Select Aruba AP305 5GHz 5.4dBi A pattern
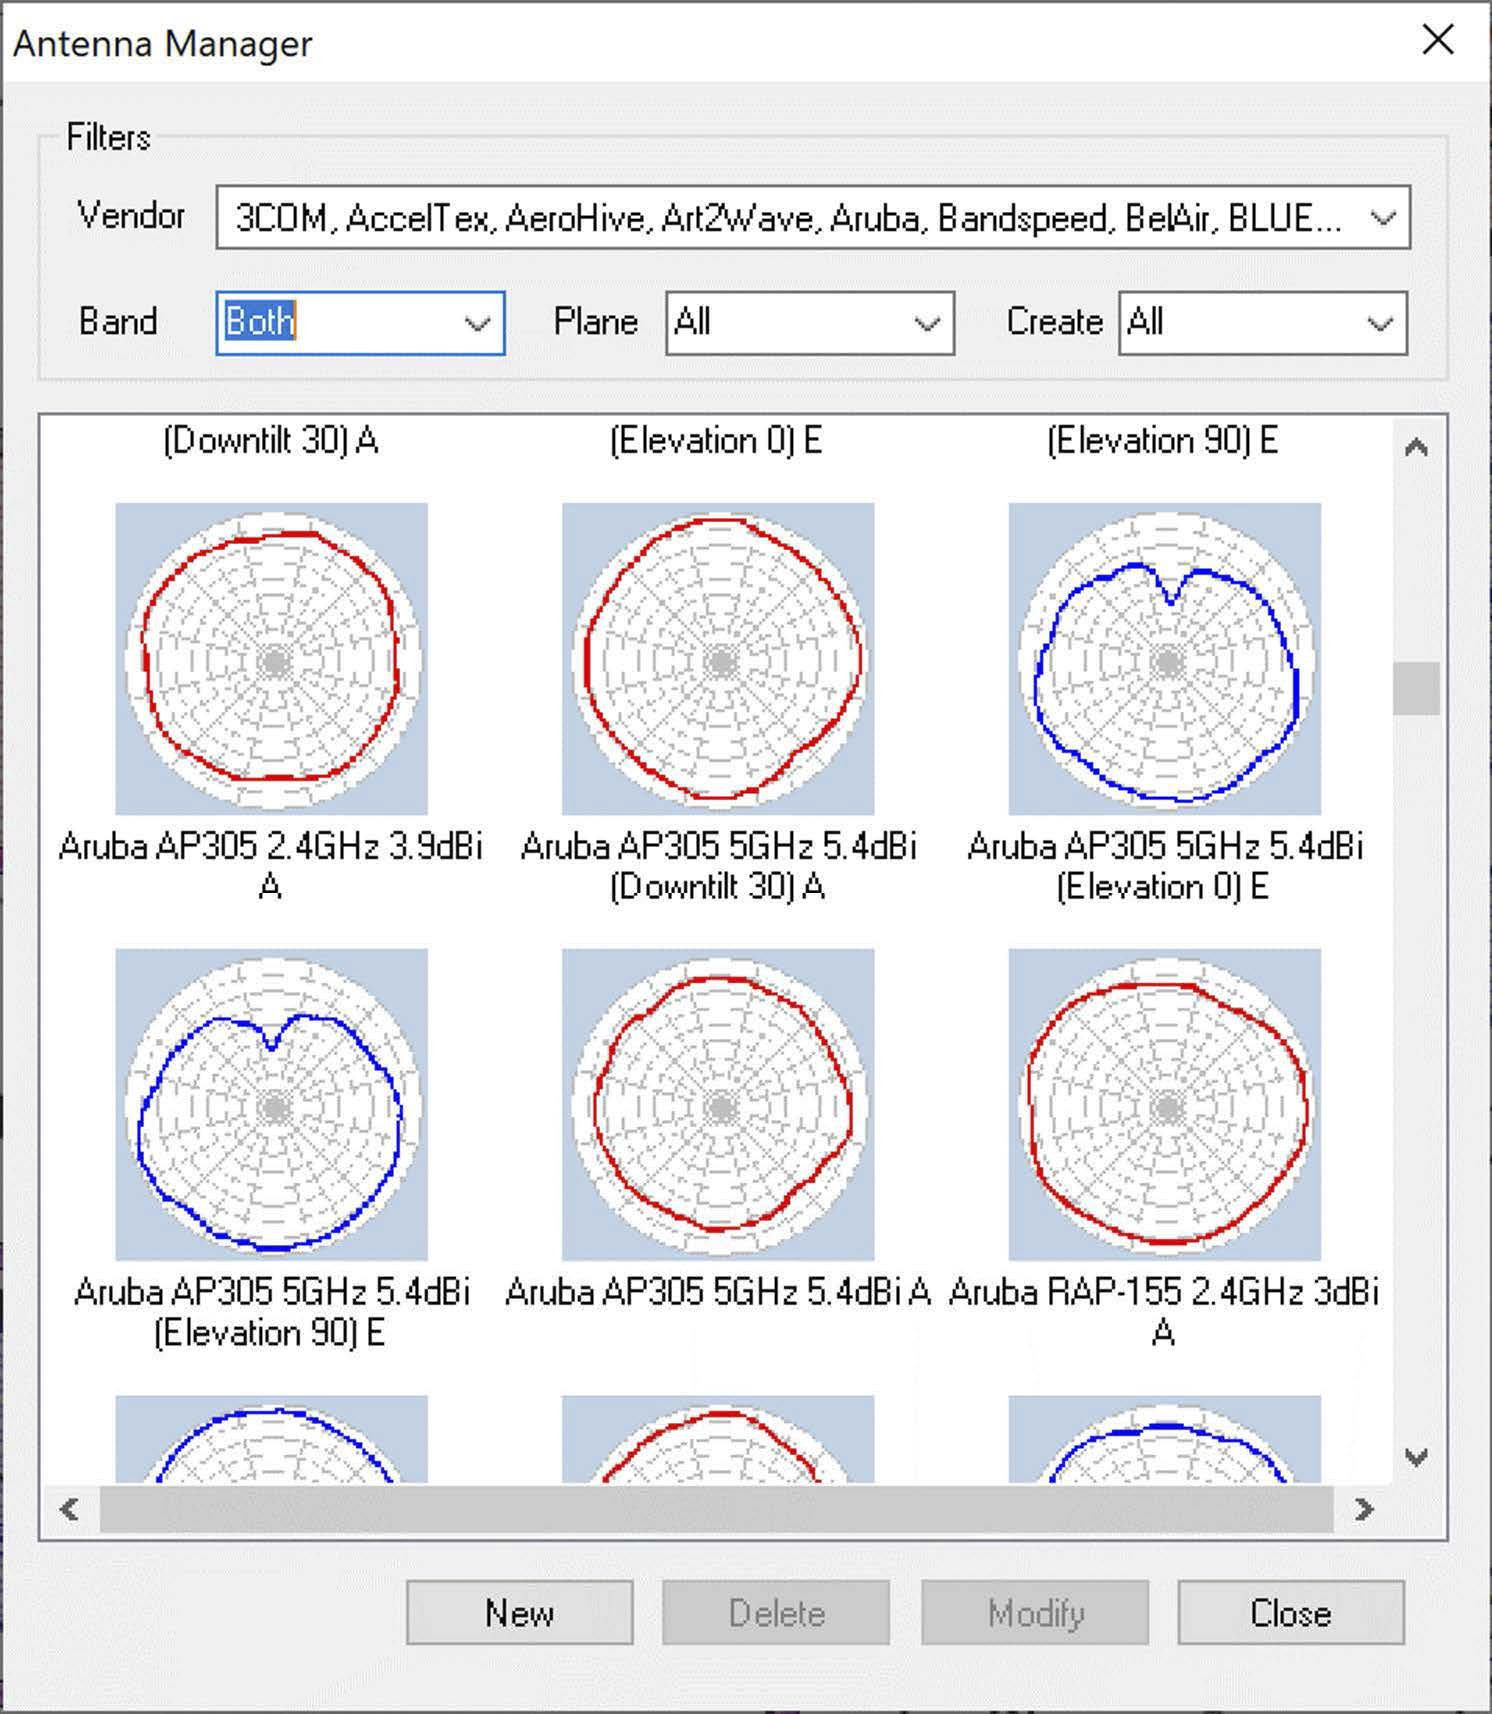The height and width of the screenshot is (1714, 1492). pyautogui.click(x=718, y=1104)
